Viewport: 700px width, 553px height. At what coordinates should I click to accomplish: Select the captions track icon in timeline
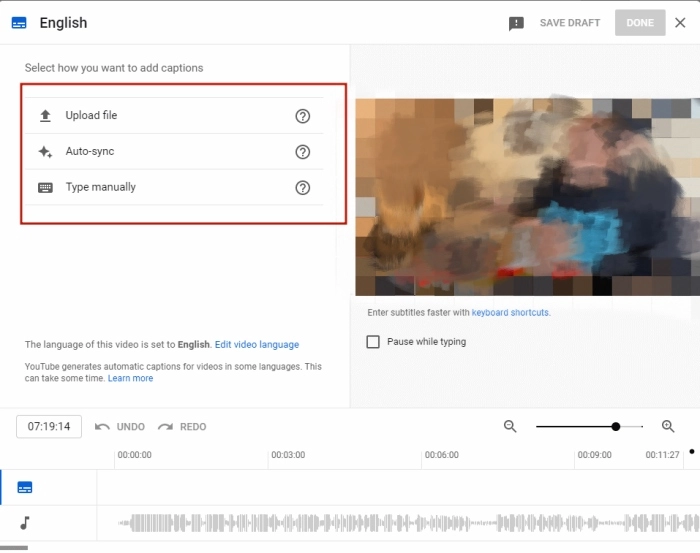point(25,487)
